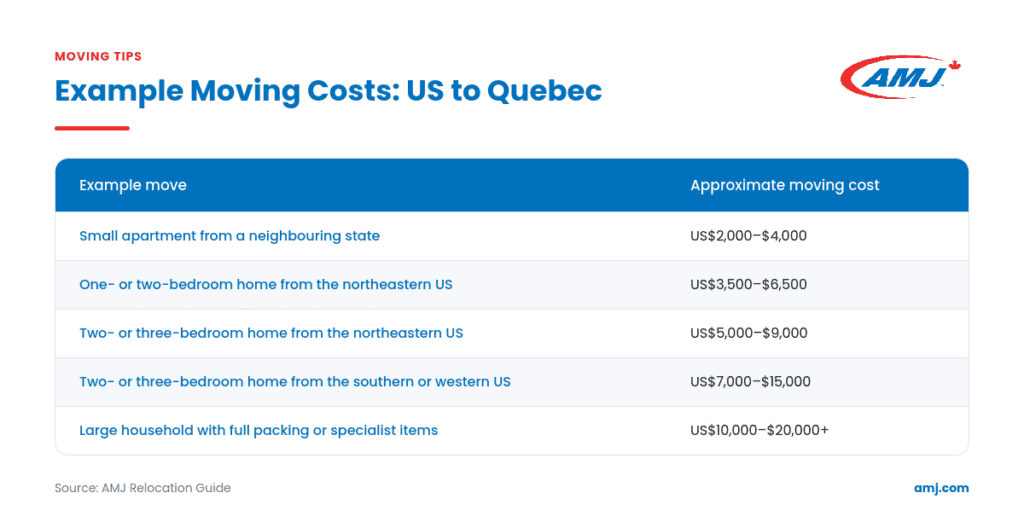
Task: Click the blue table header bar
Action: click(511, 186)
